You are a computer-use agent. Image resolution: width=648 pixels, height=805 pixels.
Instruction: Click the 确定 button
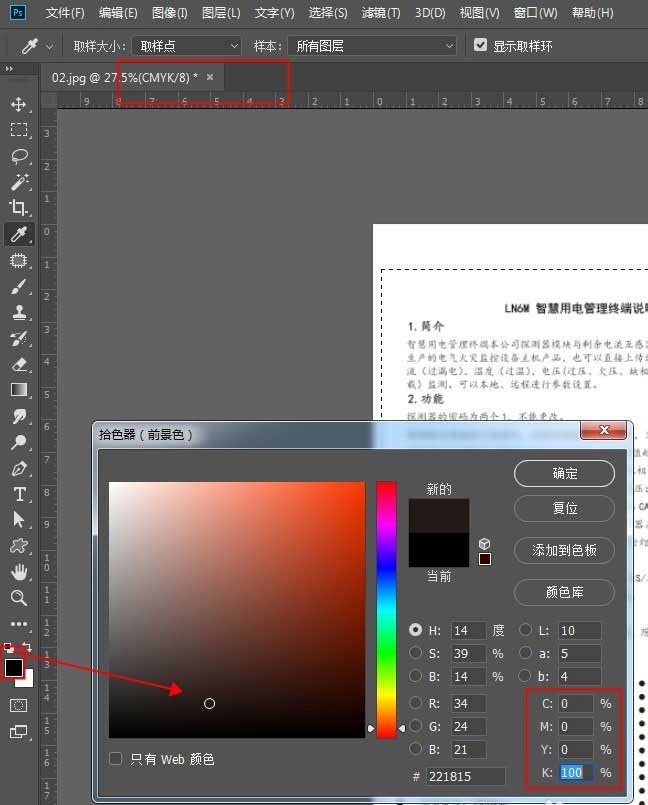point(564,473)
